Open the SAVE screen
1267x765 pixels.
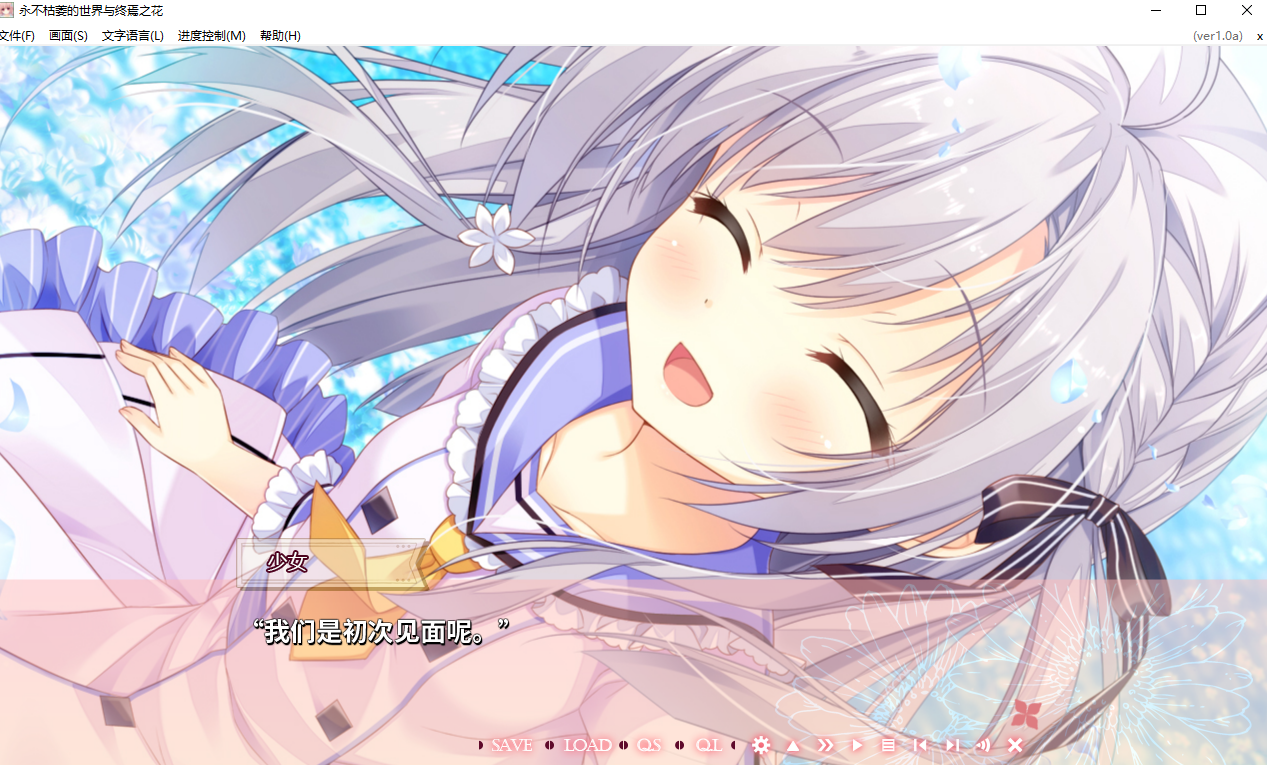click(x=511, y=744)
